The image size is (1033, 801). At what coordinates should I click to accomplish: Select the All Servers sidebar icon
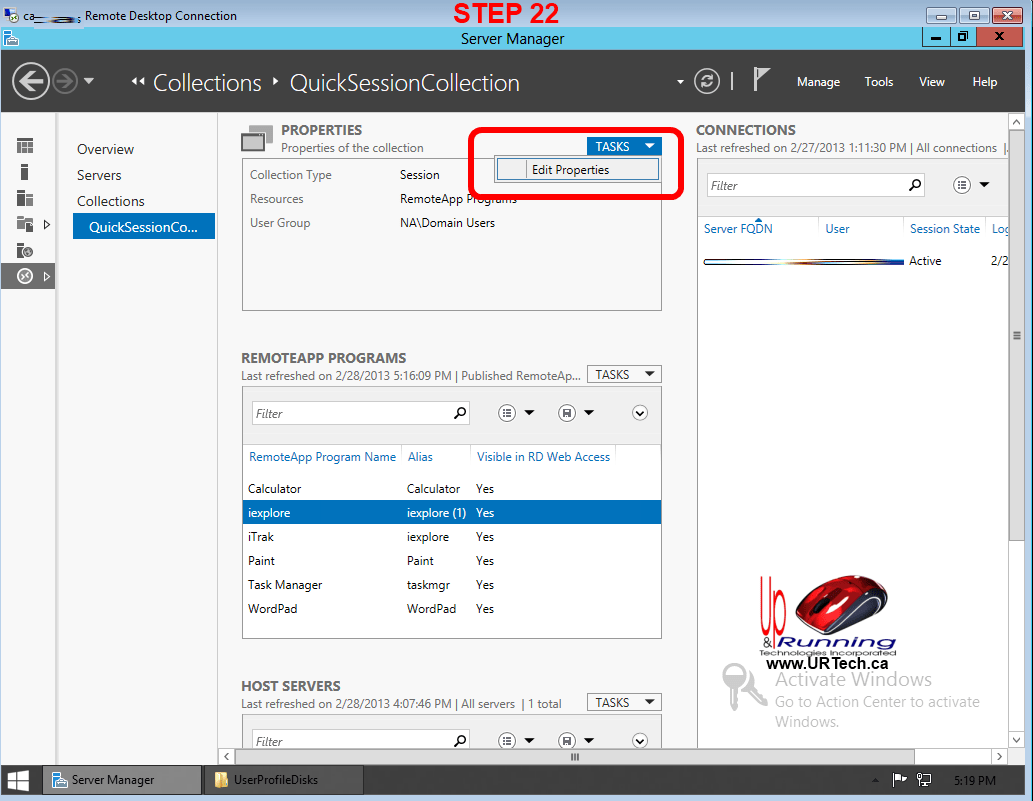25,198
